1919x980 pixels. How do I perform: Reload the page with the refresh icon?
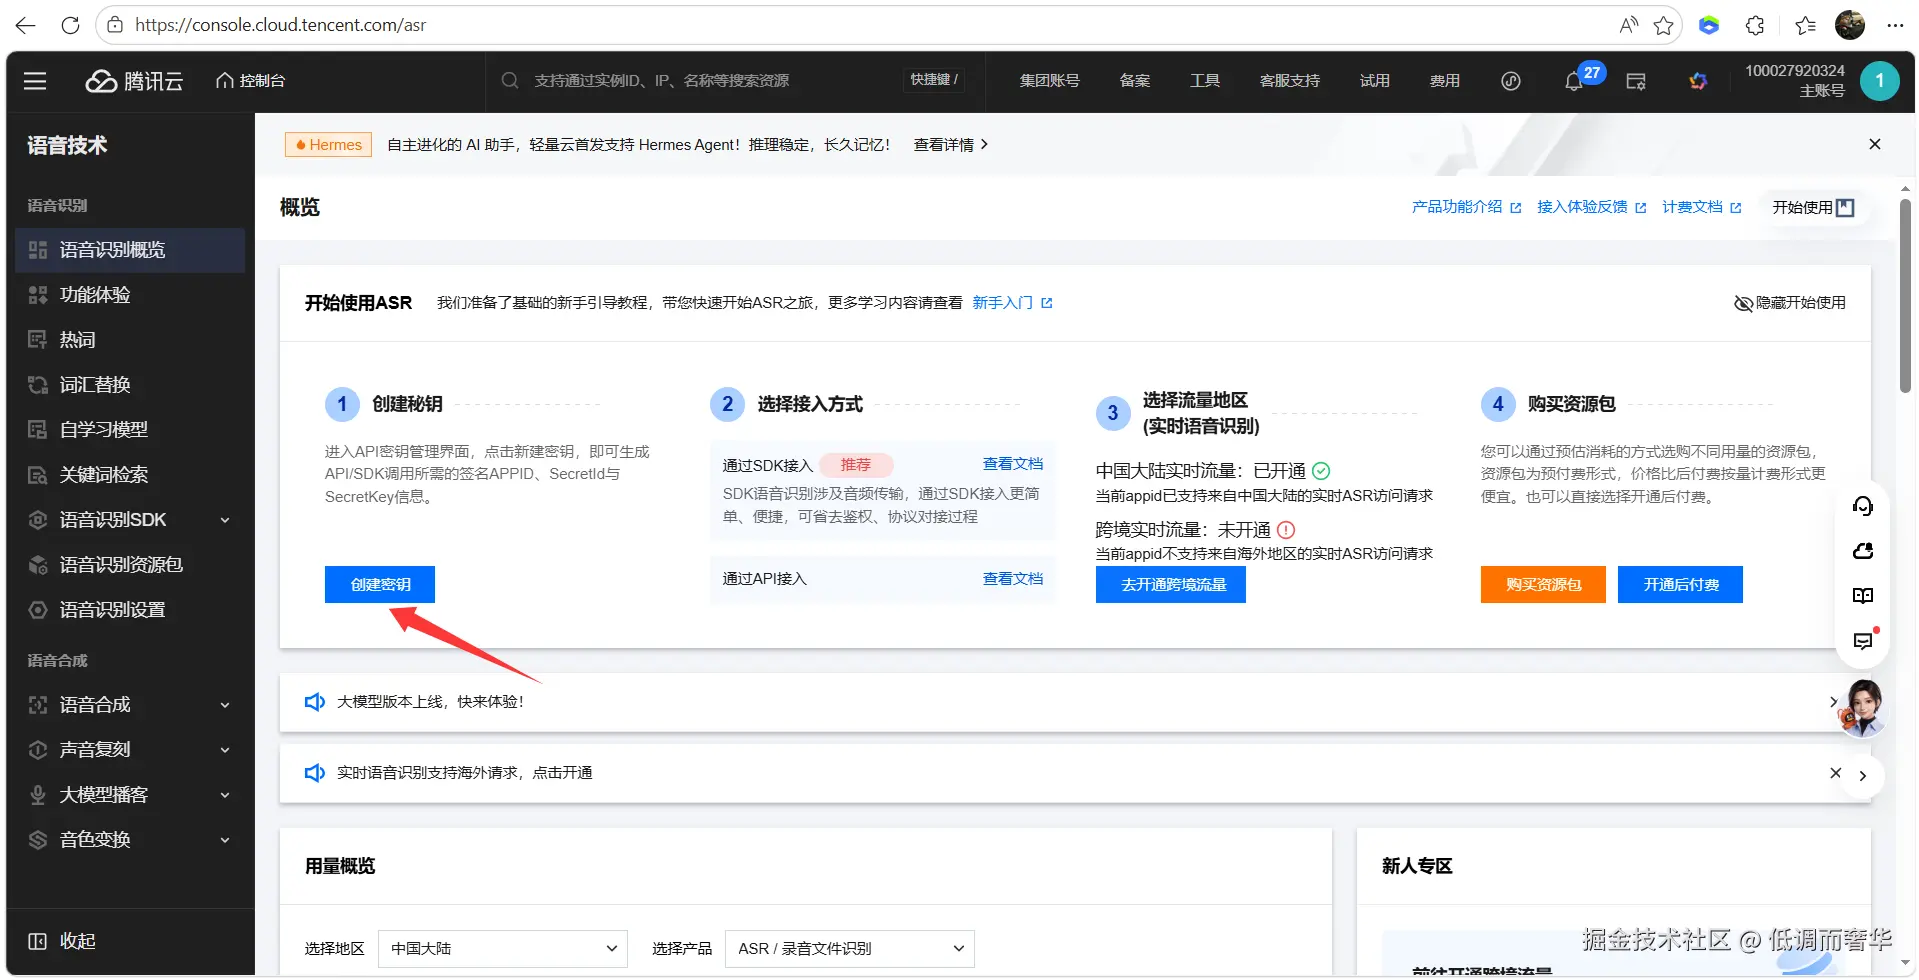[x=70, y=25]
